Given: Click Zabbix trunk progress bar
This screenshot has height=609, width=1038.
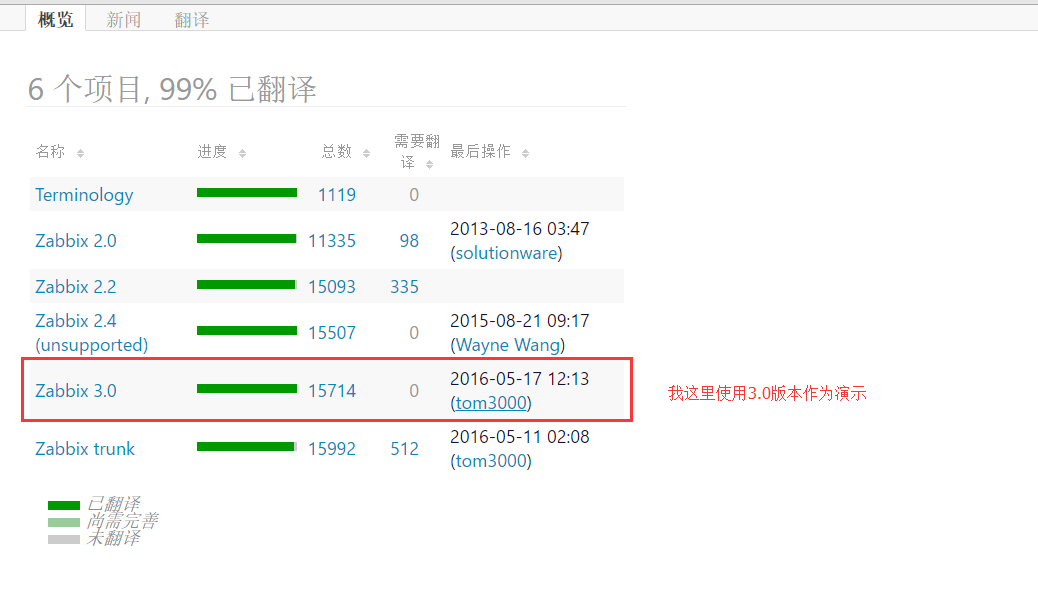Looking at the screenshot, I should (x=247, y=447).
